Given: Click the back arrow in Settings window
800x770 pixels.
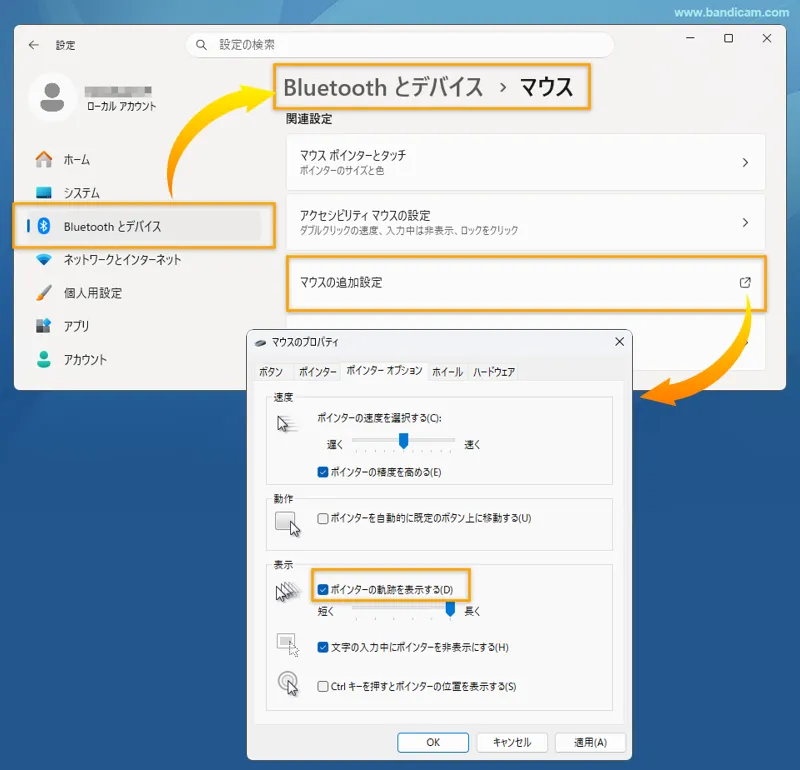Looking at the screenshot, I should pyautogui.click(x=34, y=45).
